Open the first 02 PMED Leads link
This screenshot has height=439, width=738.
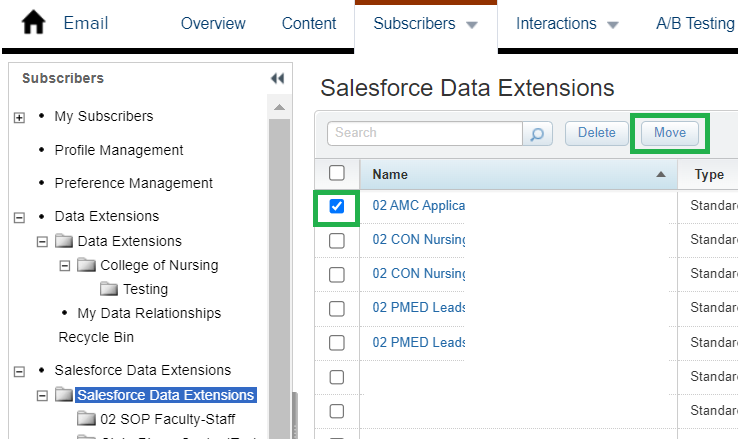tap(418, 307)
